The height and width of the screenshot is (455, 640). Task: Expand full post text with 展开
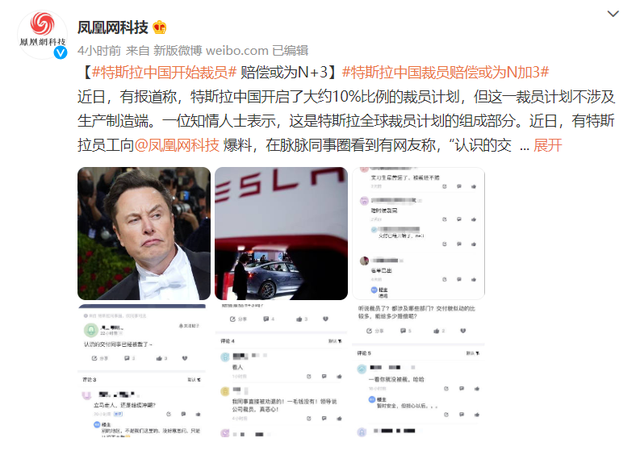point(547,145)
